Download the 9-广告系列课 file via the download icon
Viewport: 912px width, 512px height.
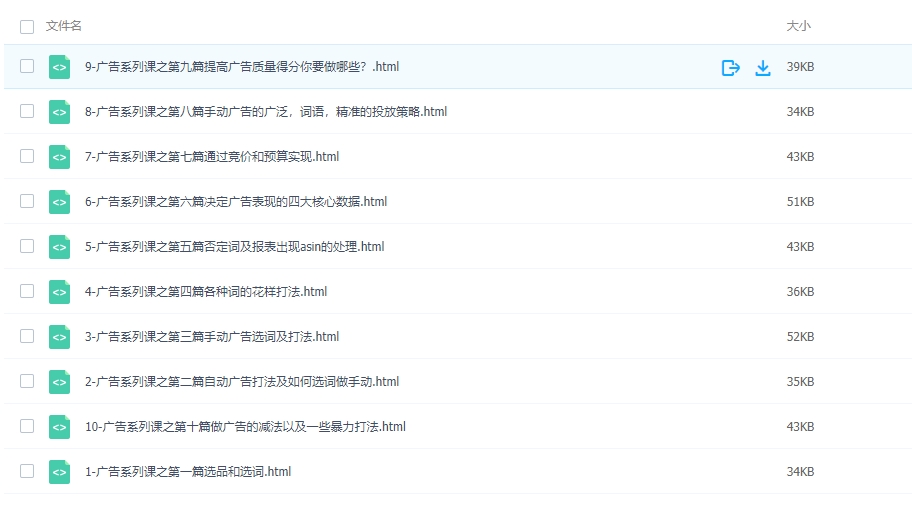(763, 68)
